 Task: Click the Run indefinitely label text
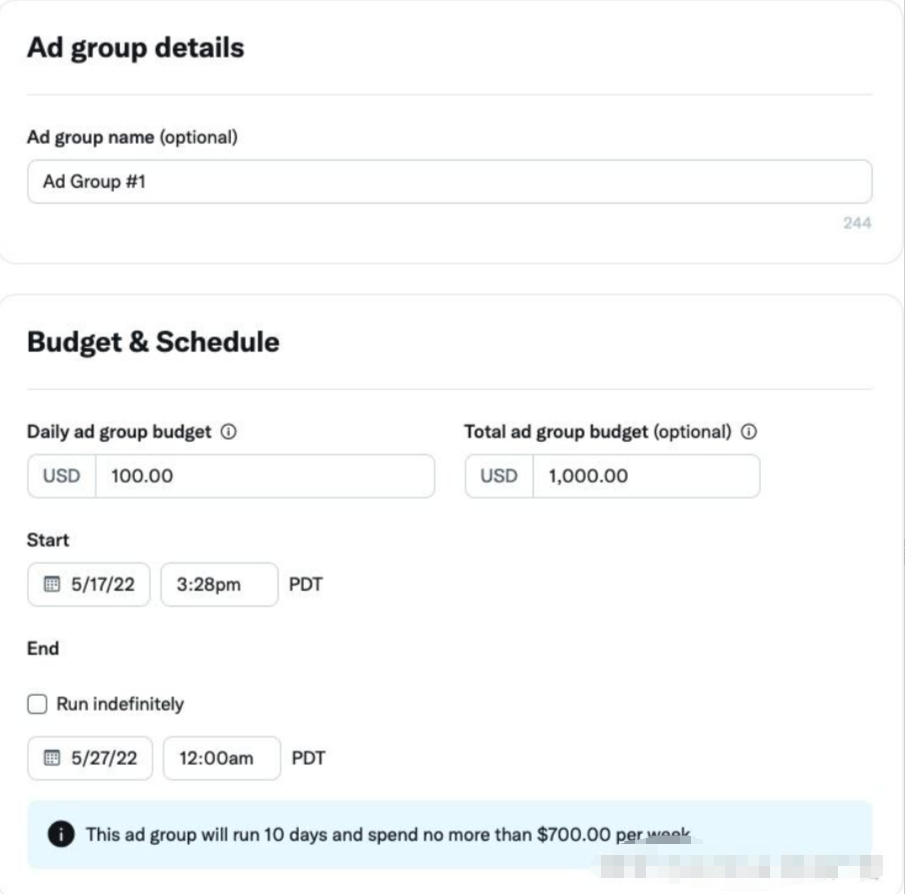[120, 704]
